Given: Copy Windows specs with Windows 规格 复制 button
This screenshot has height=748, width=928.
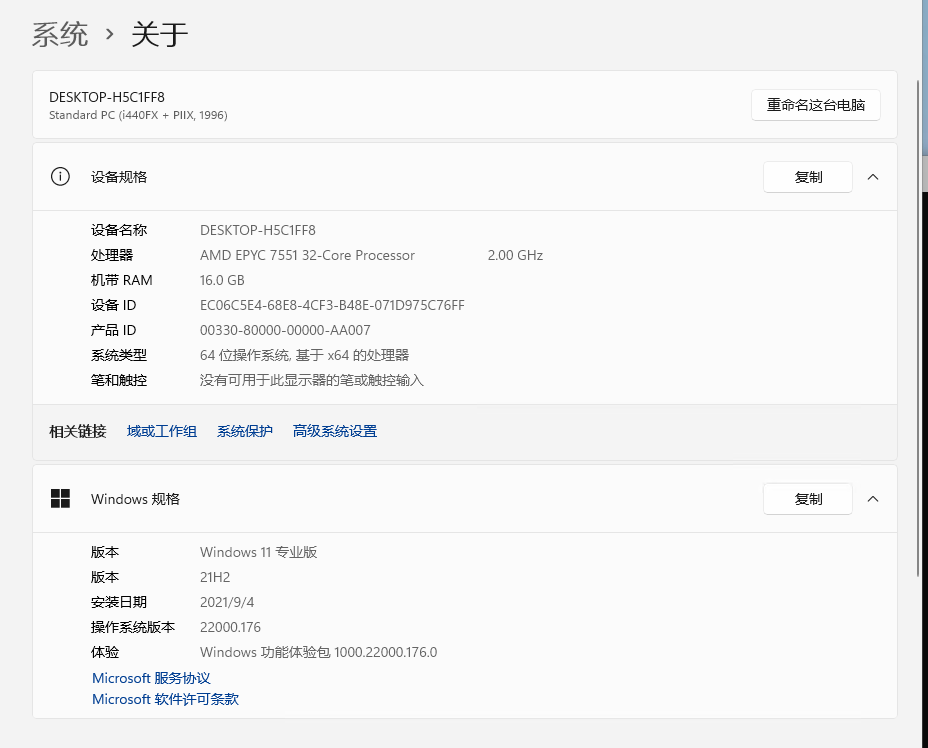Looking at the screenshot, I should 808,499.
